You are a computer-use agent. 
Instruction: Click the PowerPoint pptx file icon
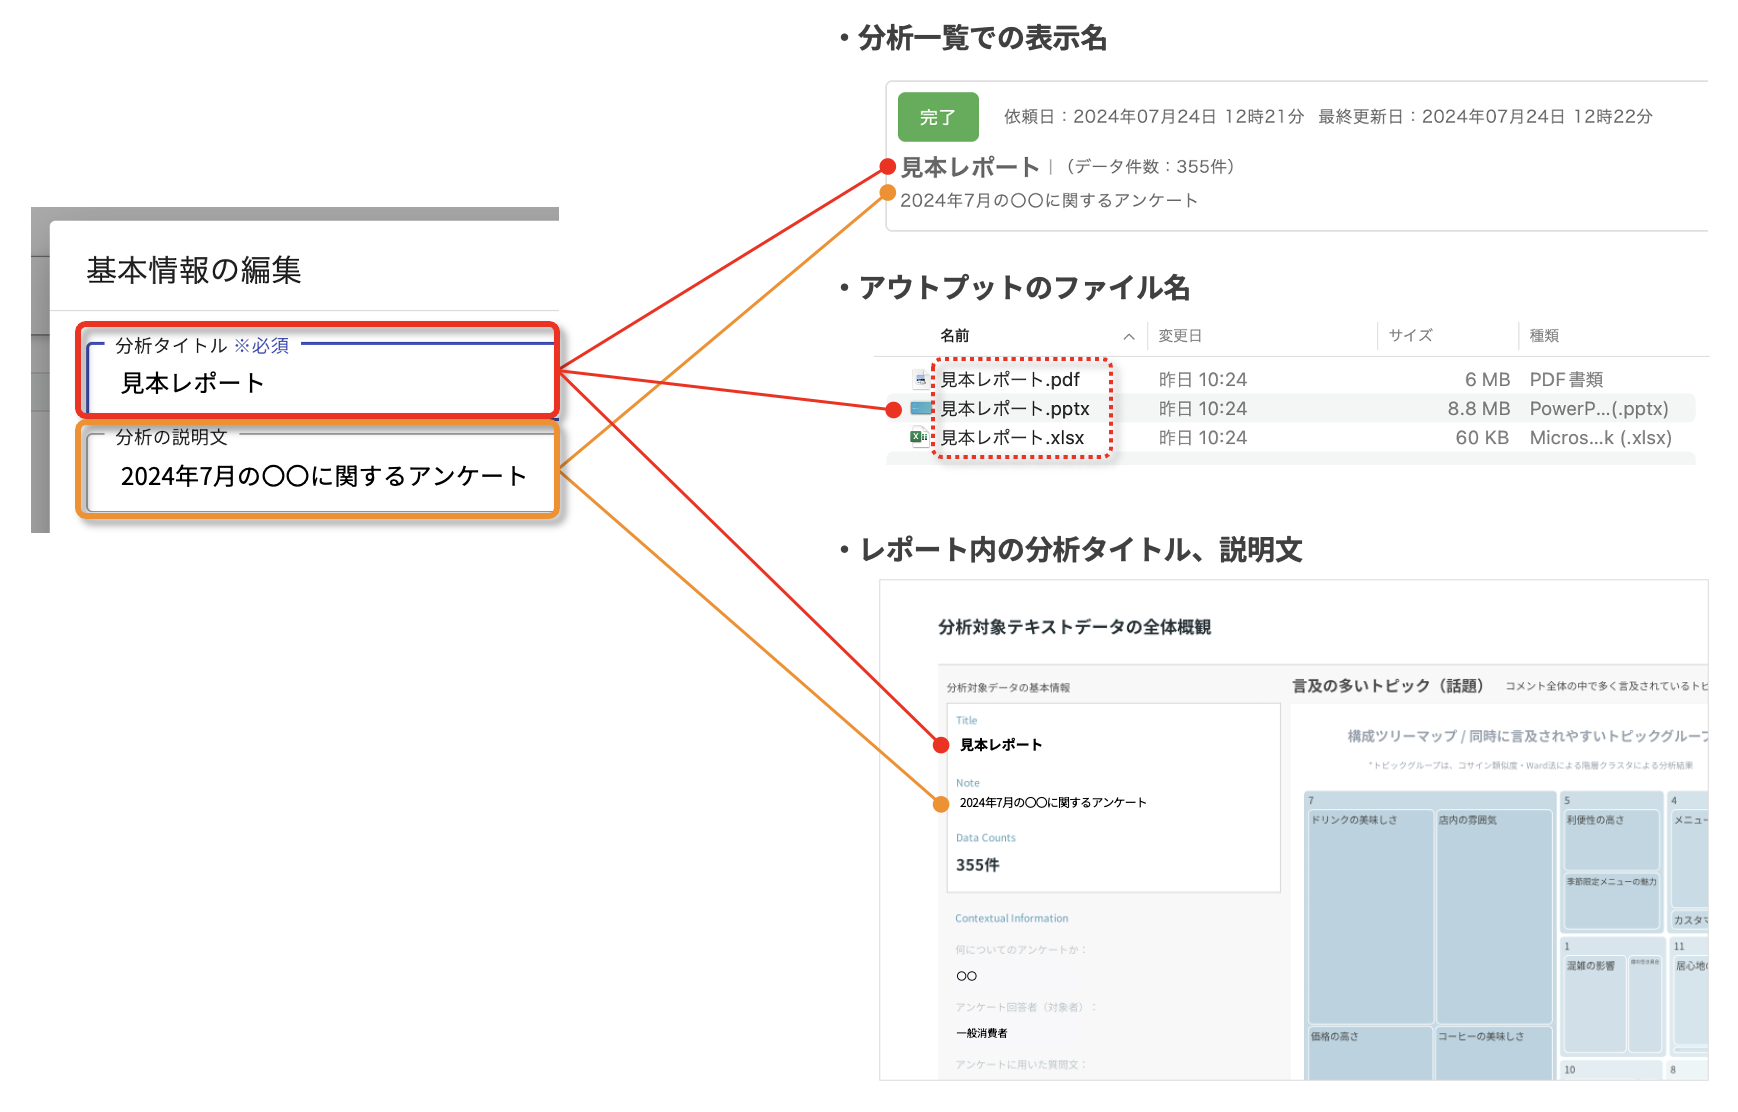[920, 408]
